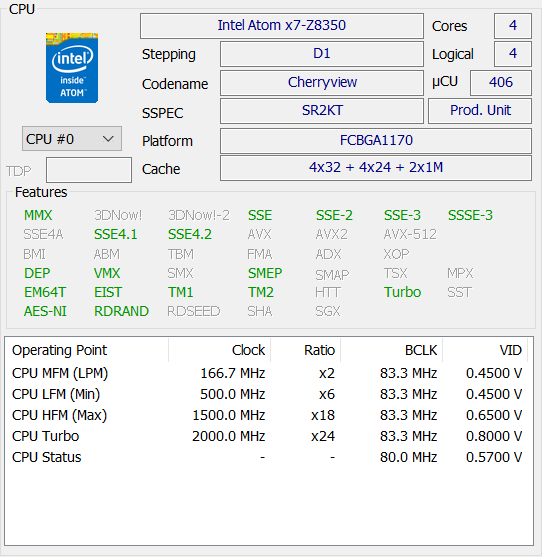
Task: Click the Operating Point column header
Action: click(x=87, y=350)
